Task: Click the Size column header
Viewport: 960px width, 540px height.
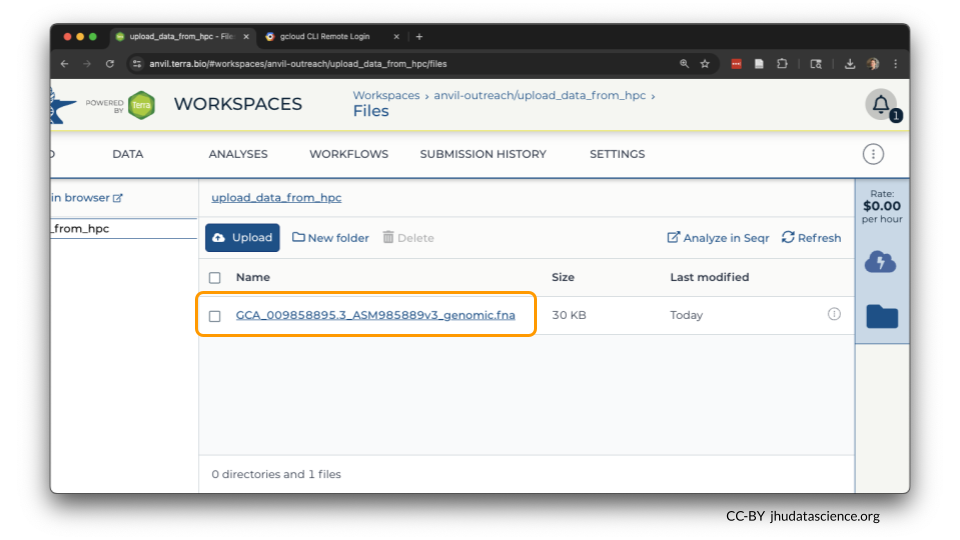Action: (x=563, y=277)
